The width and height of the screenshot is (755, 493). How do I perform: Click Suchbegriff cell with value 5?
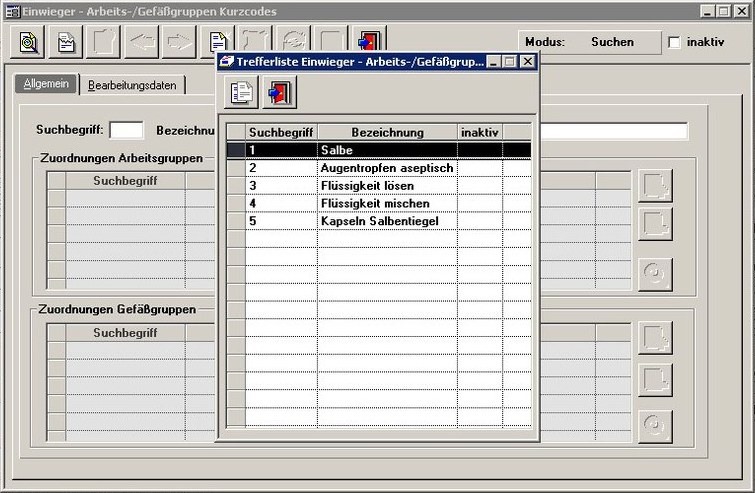click(x=281, y=221)
